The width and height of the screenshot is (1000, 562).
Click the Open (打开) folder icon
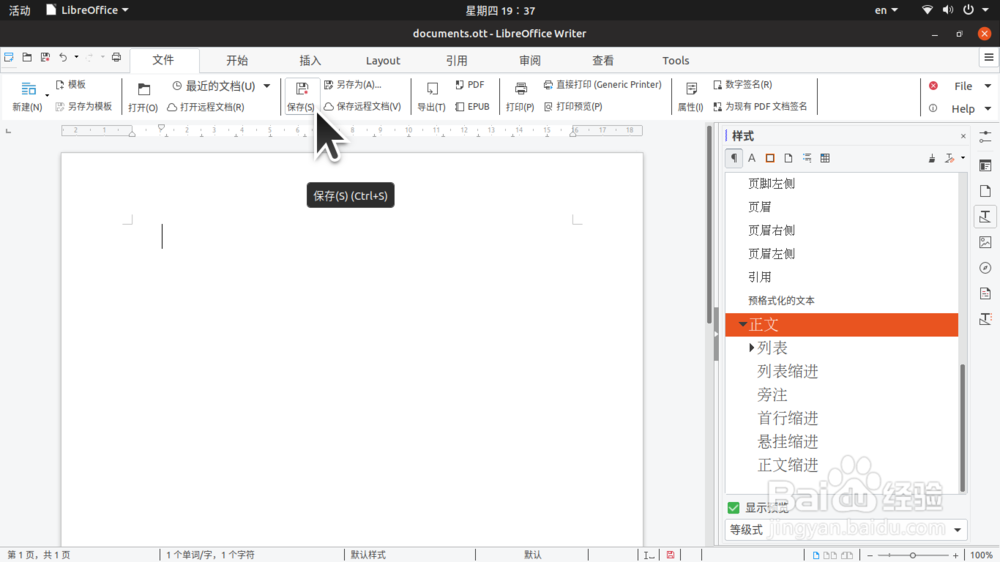tap(143, 89)
